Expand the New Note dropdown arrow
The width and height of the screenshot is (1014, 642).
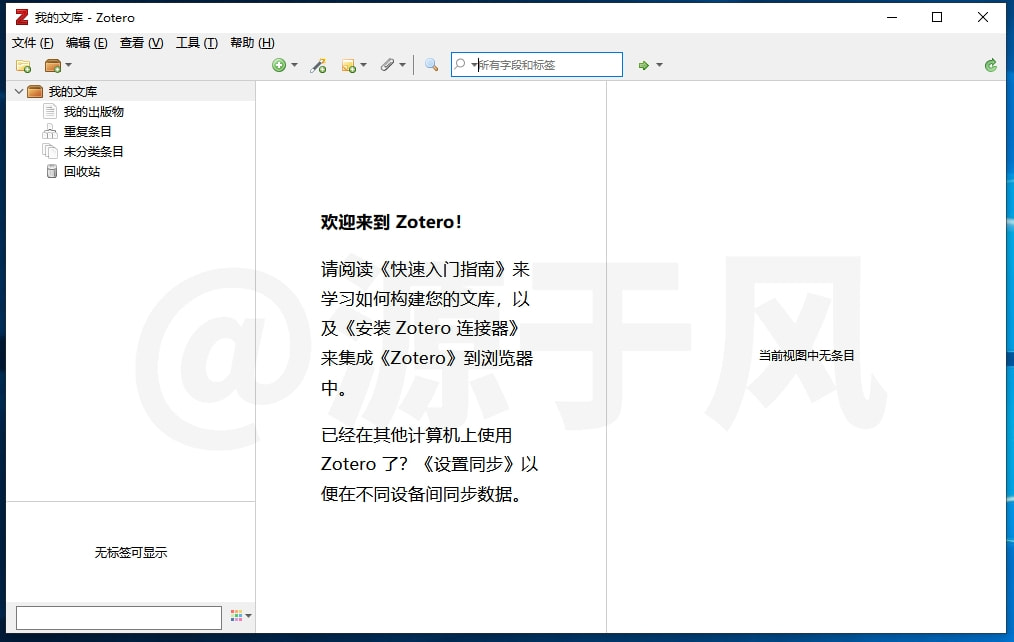(363, 65)
